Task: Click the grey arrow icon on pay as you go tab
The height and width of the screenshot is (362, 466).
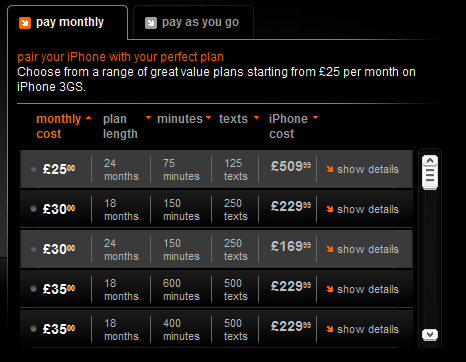Action: [151, 23]
